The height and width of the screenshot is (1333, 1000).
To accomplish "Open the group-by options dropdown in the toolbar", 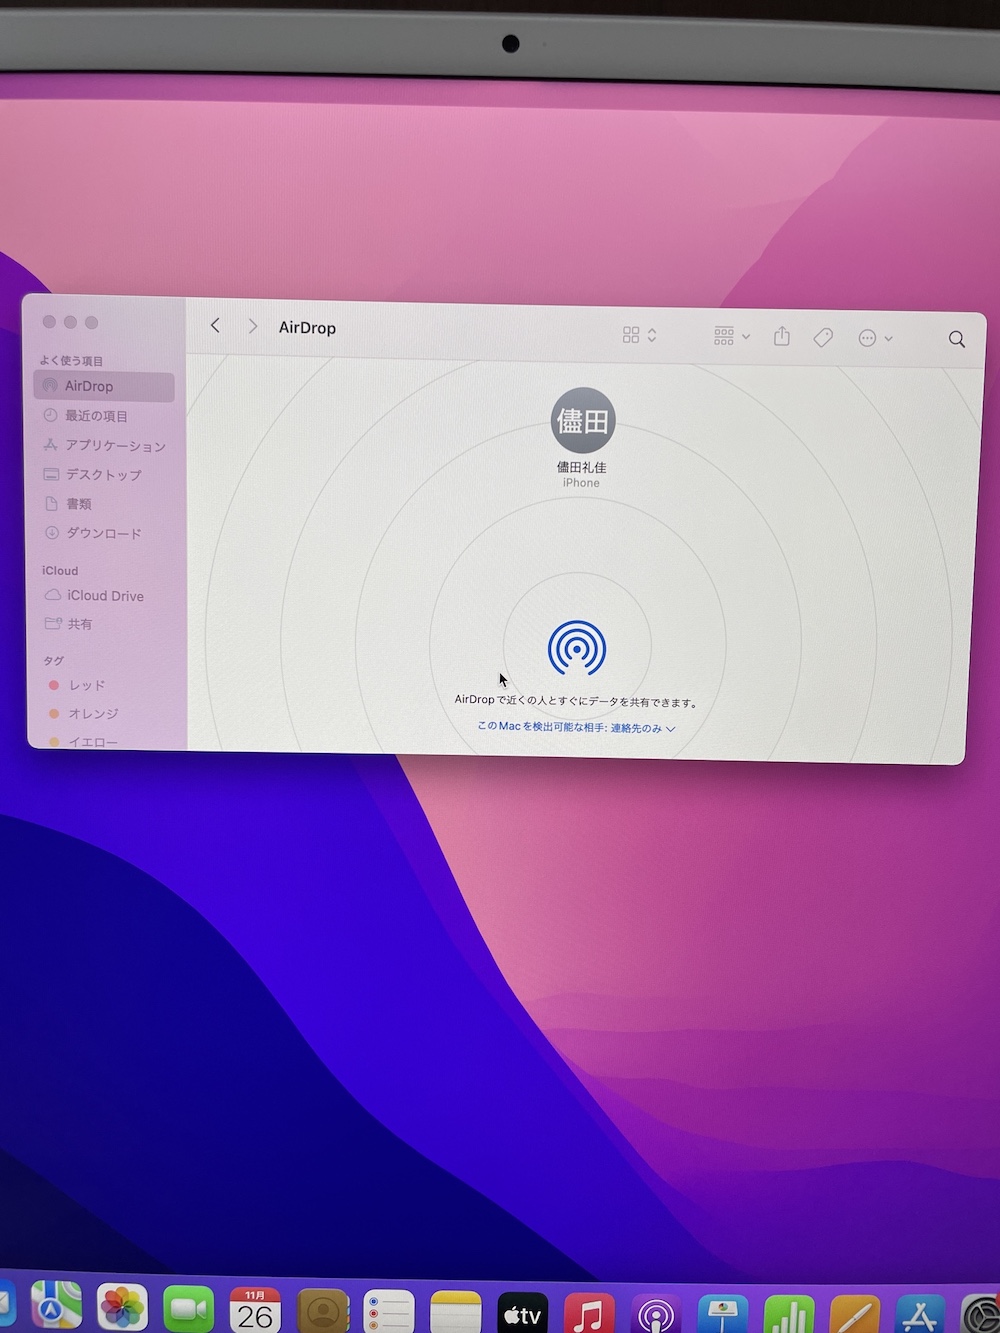I will pyautogui.click(x=732, y=336).
